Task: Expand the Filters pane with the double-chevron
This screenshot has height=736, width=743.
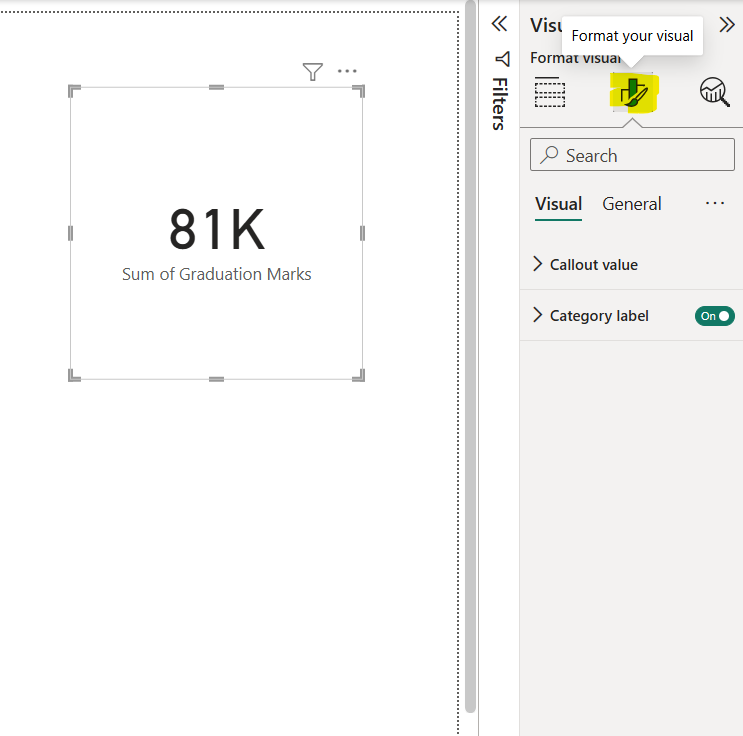Action: (x=499, y=25)
